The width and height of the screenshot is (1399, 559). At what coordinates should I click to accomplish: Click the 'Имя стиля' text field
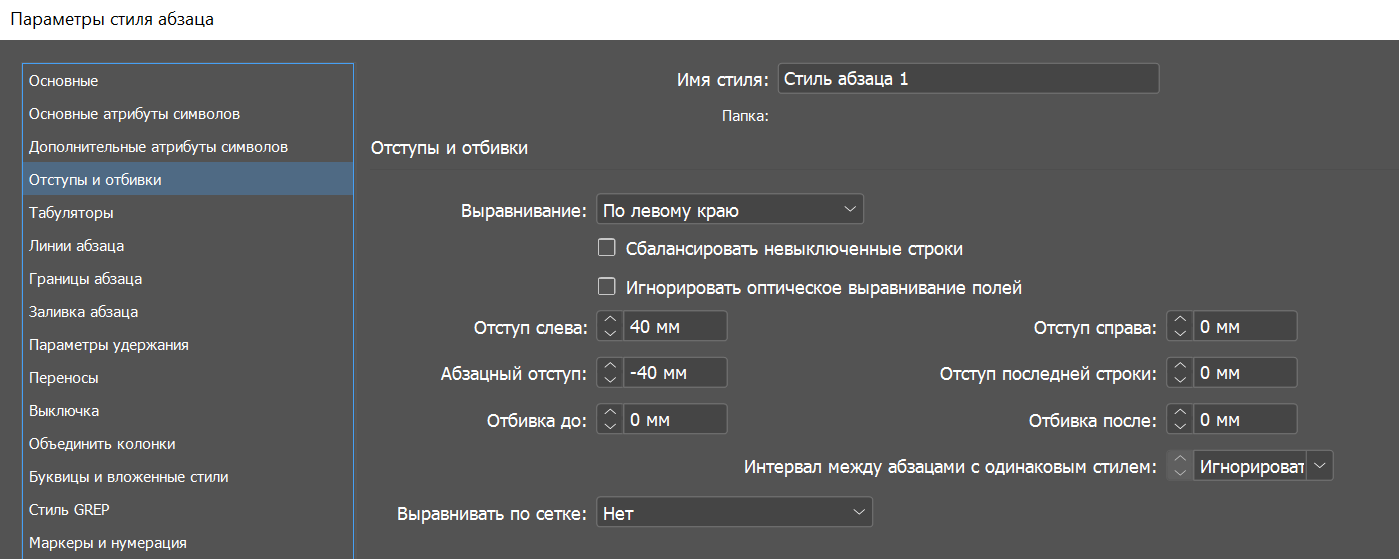[967, 79]
